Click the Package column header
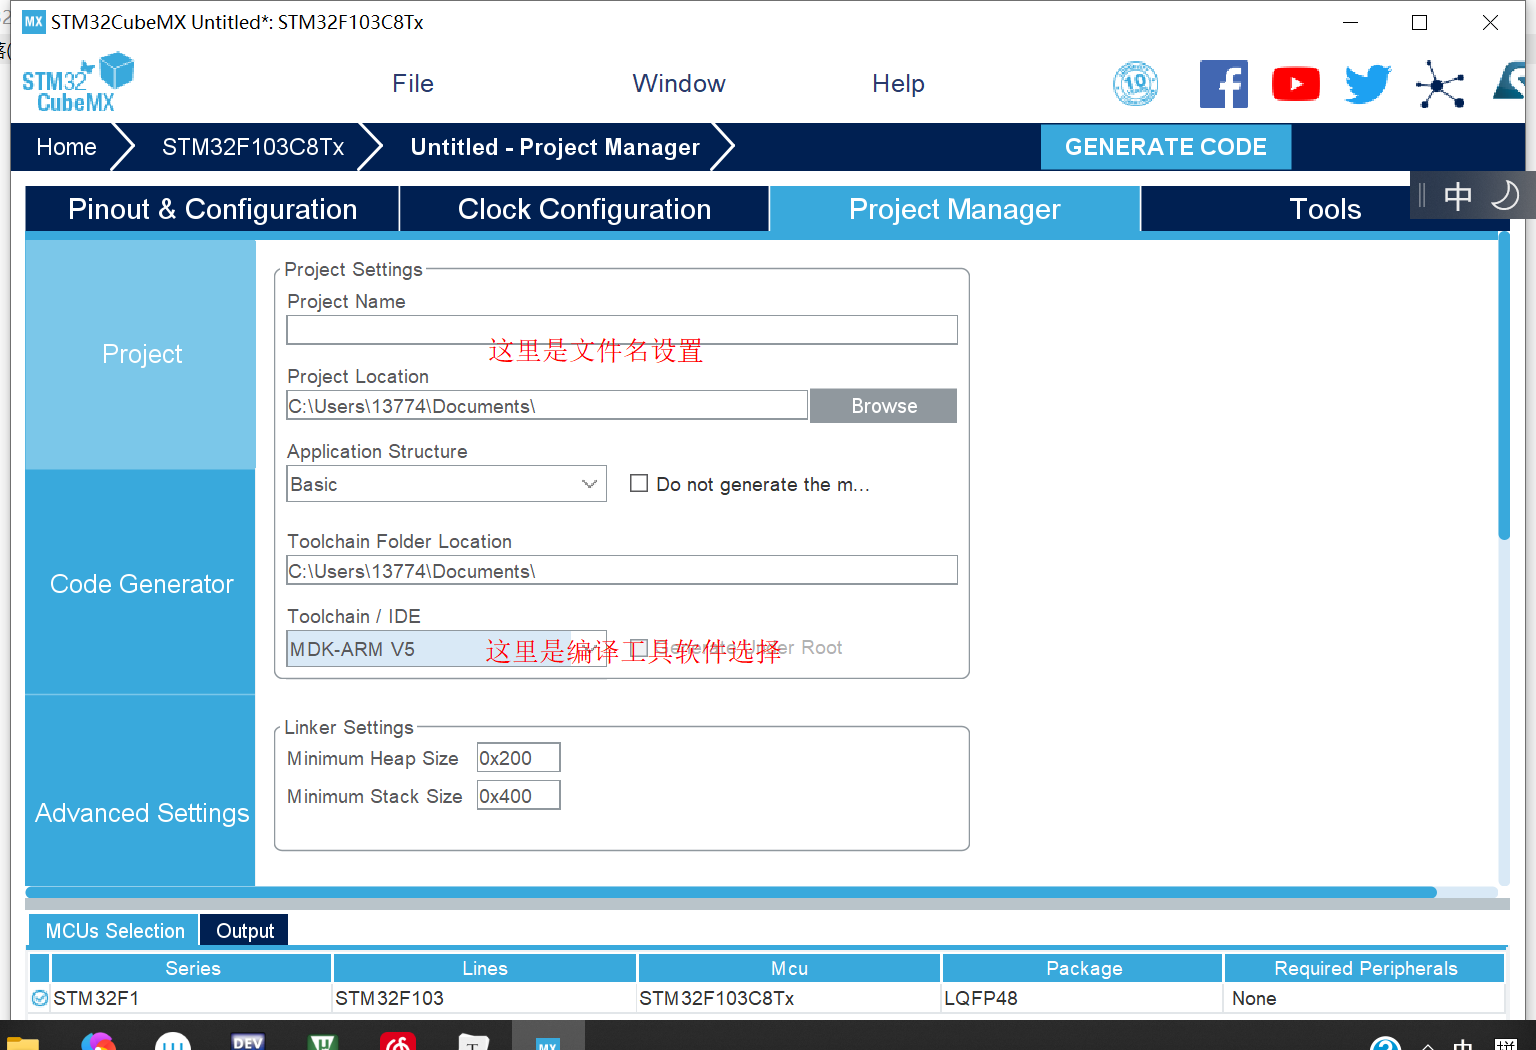This screenshot has height=1050, width=1536. (x=1083, y=968)
